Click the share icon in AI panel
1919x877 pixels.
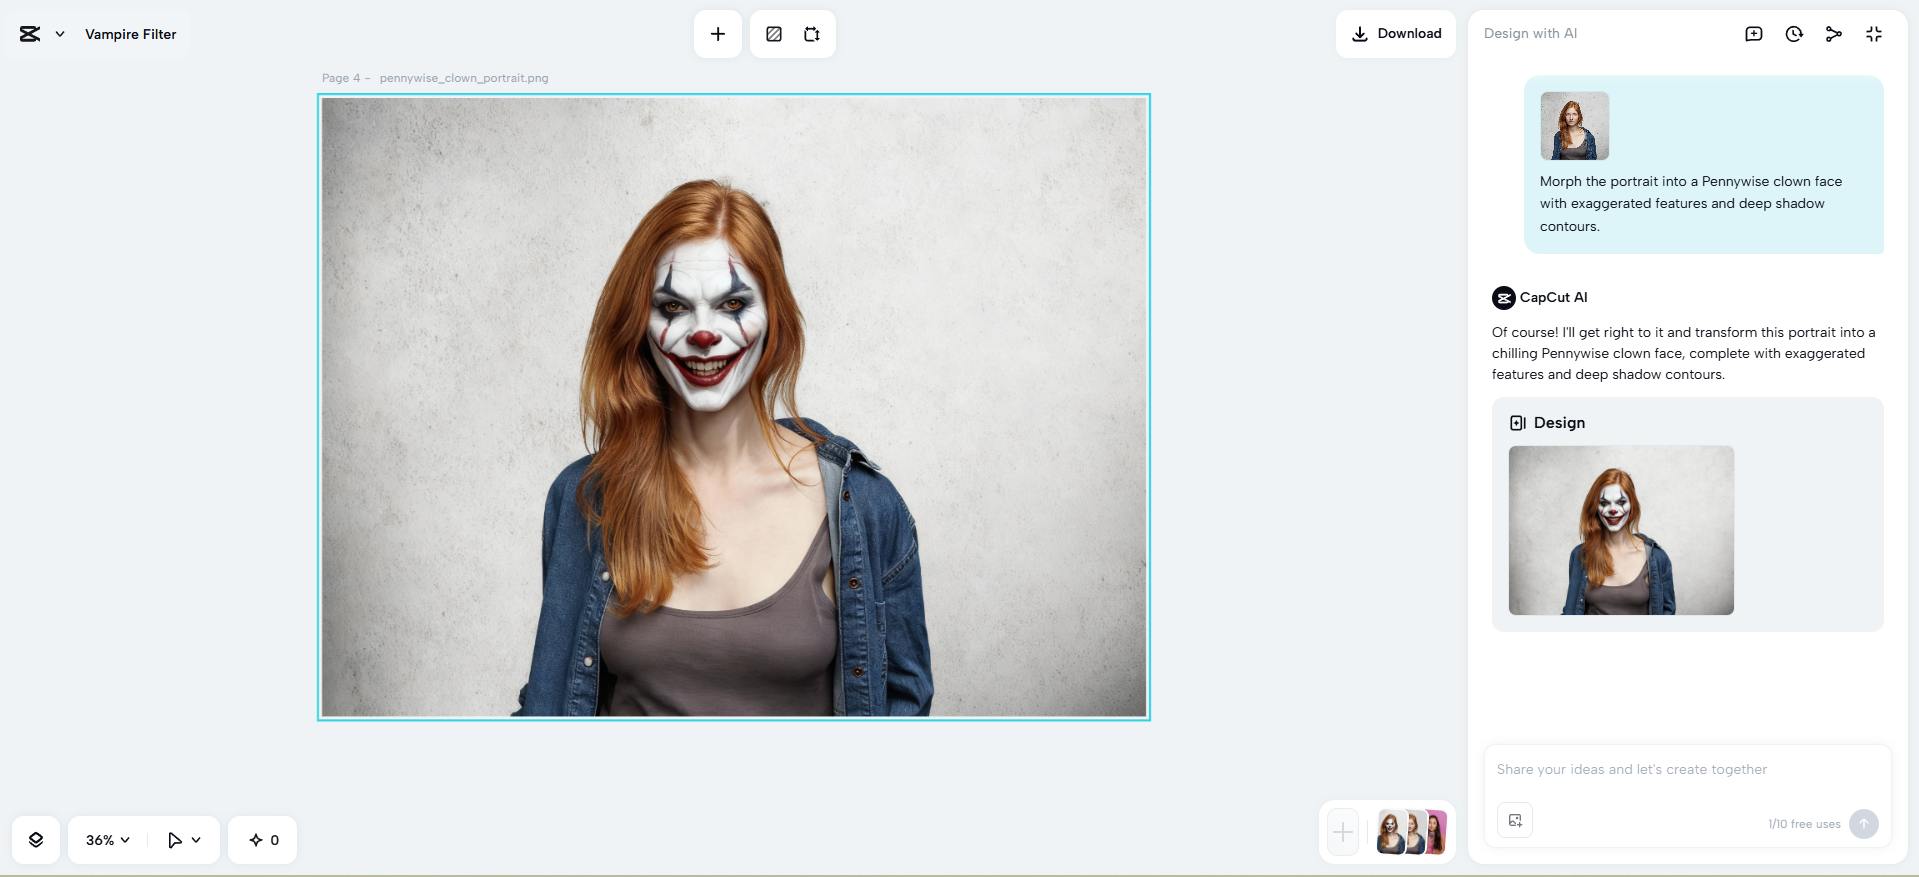1834,34
